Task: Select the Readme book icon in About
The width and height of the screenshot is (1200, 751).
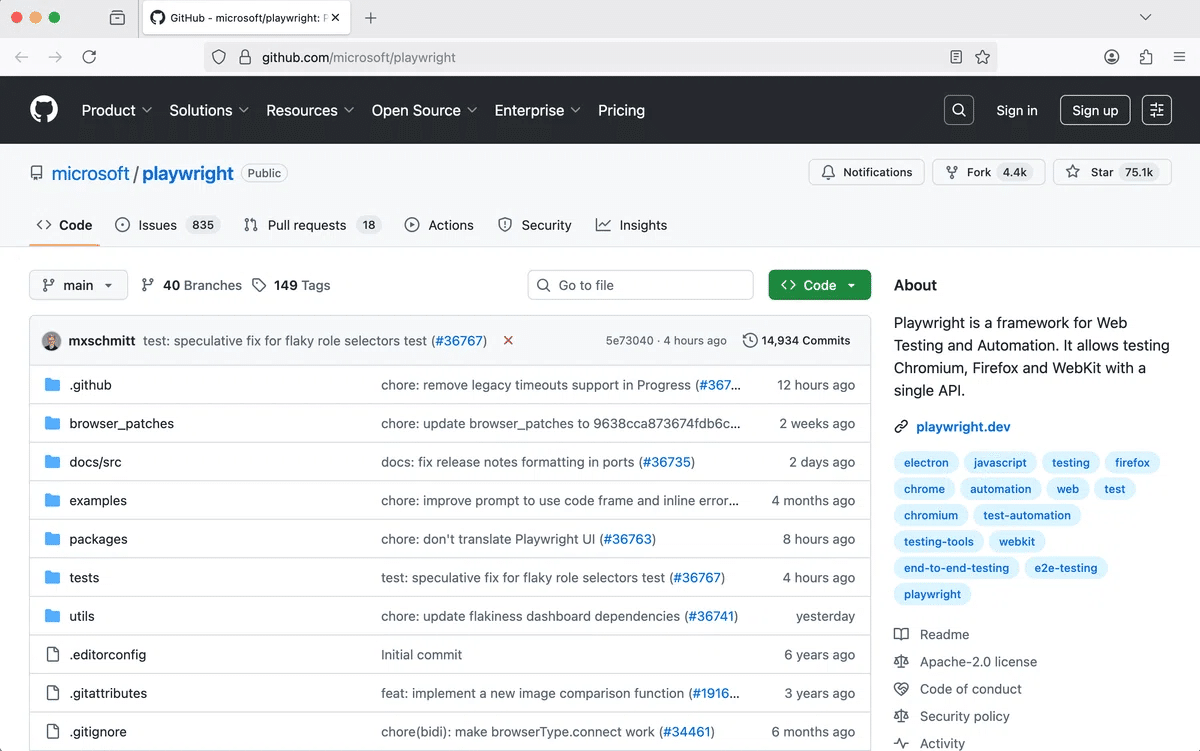Action: (x=900, y=634)
